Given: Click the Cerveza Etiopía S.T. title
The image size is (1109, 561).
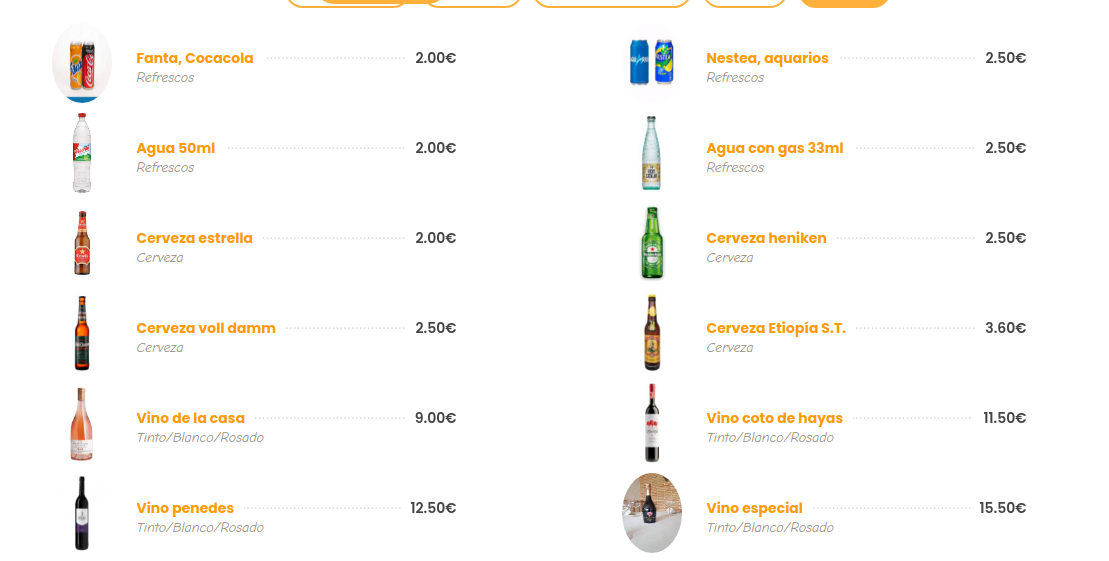Looking at the screenshot, I should coord(776,328).
